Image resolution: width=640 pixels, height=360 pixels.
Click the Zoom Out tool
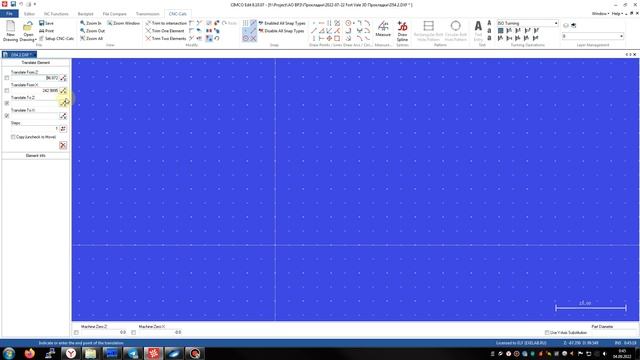92,31
